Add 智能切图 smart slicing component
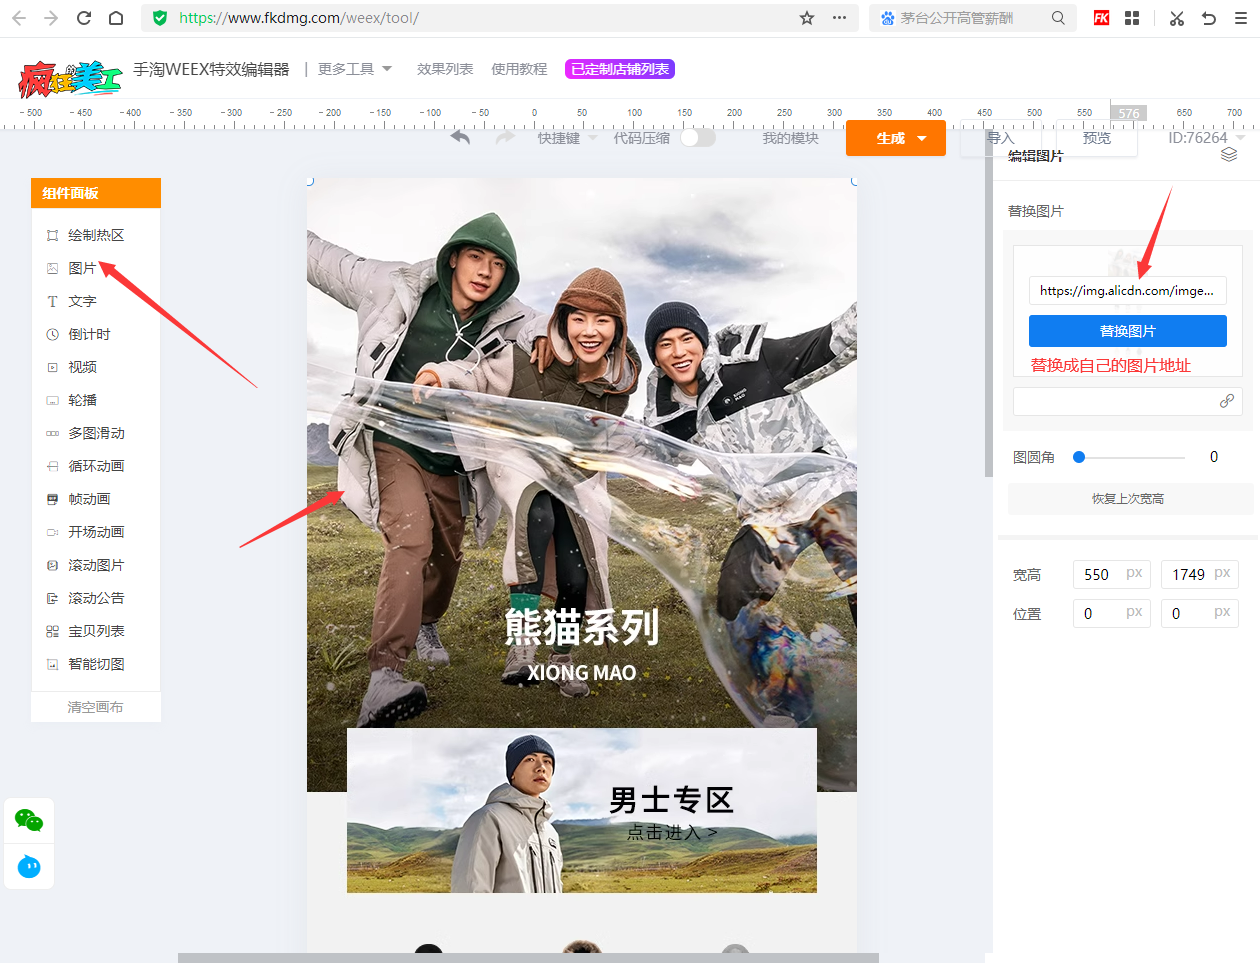This screenshot has width=1260, height=963. [96, 664]
